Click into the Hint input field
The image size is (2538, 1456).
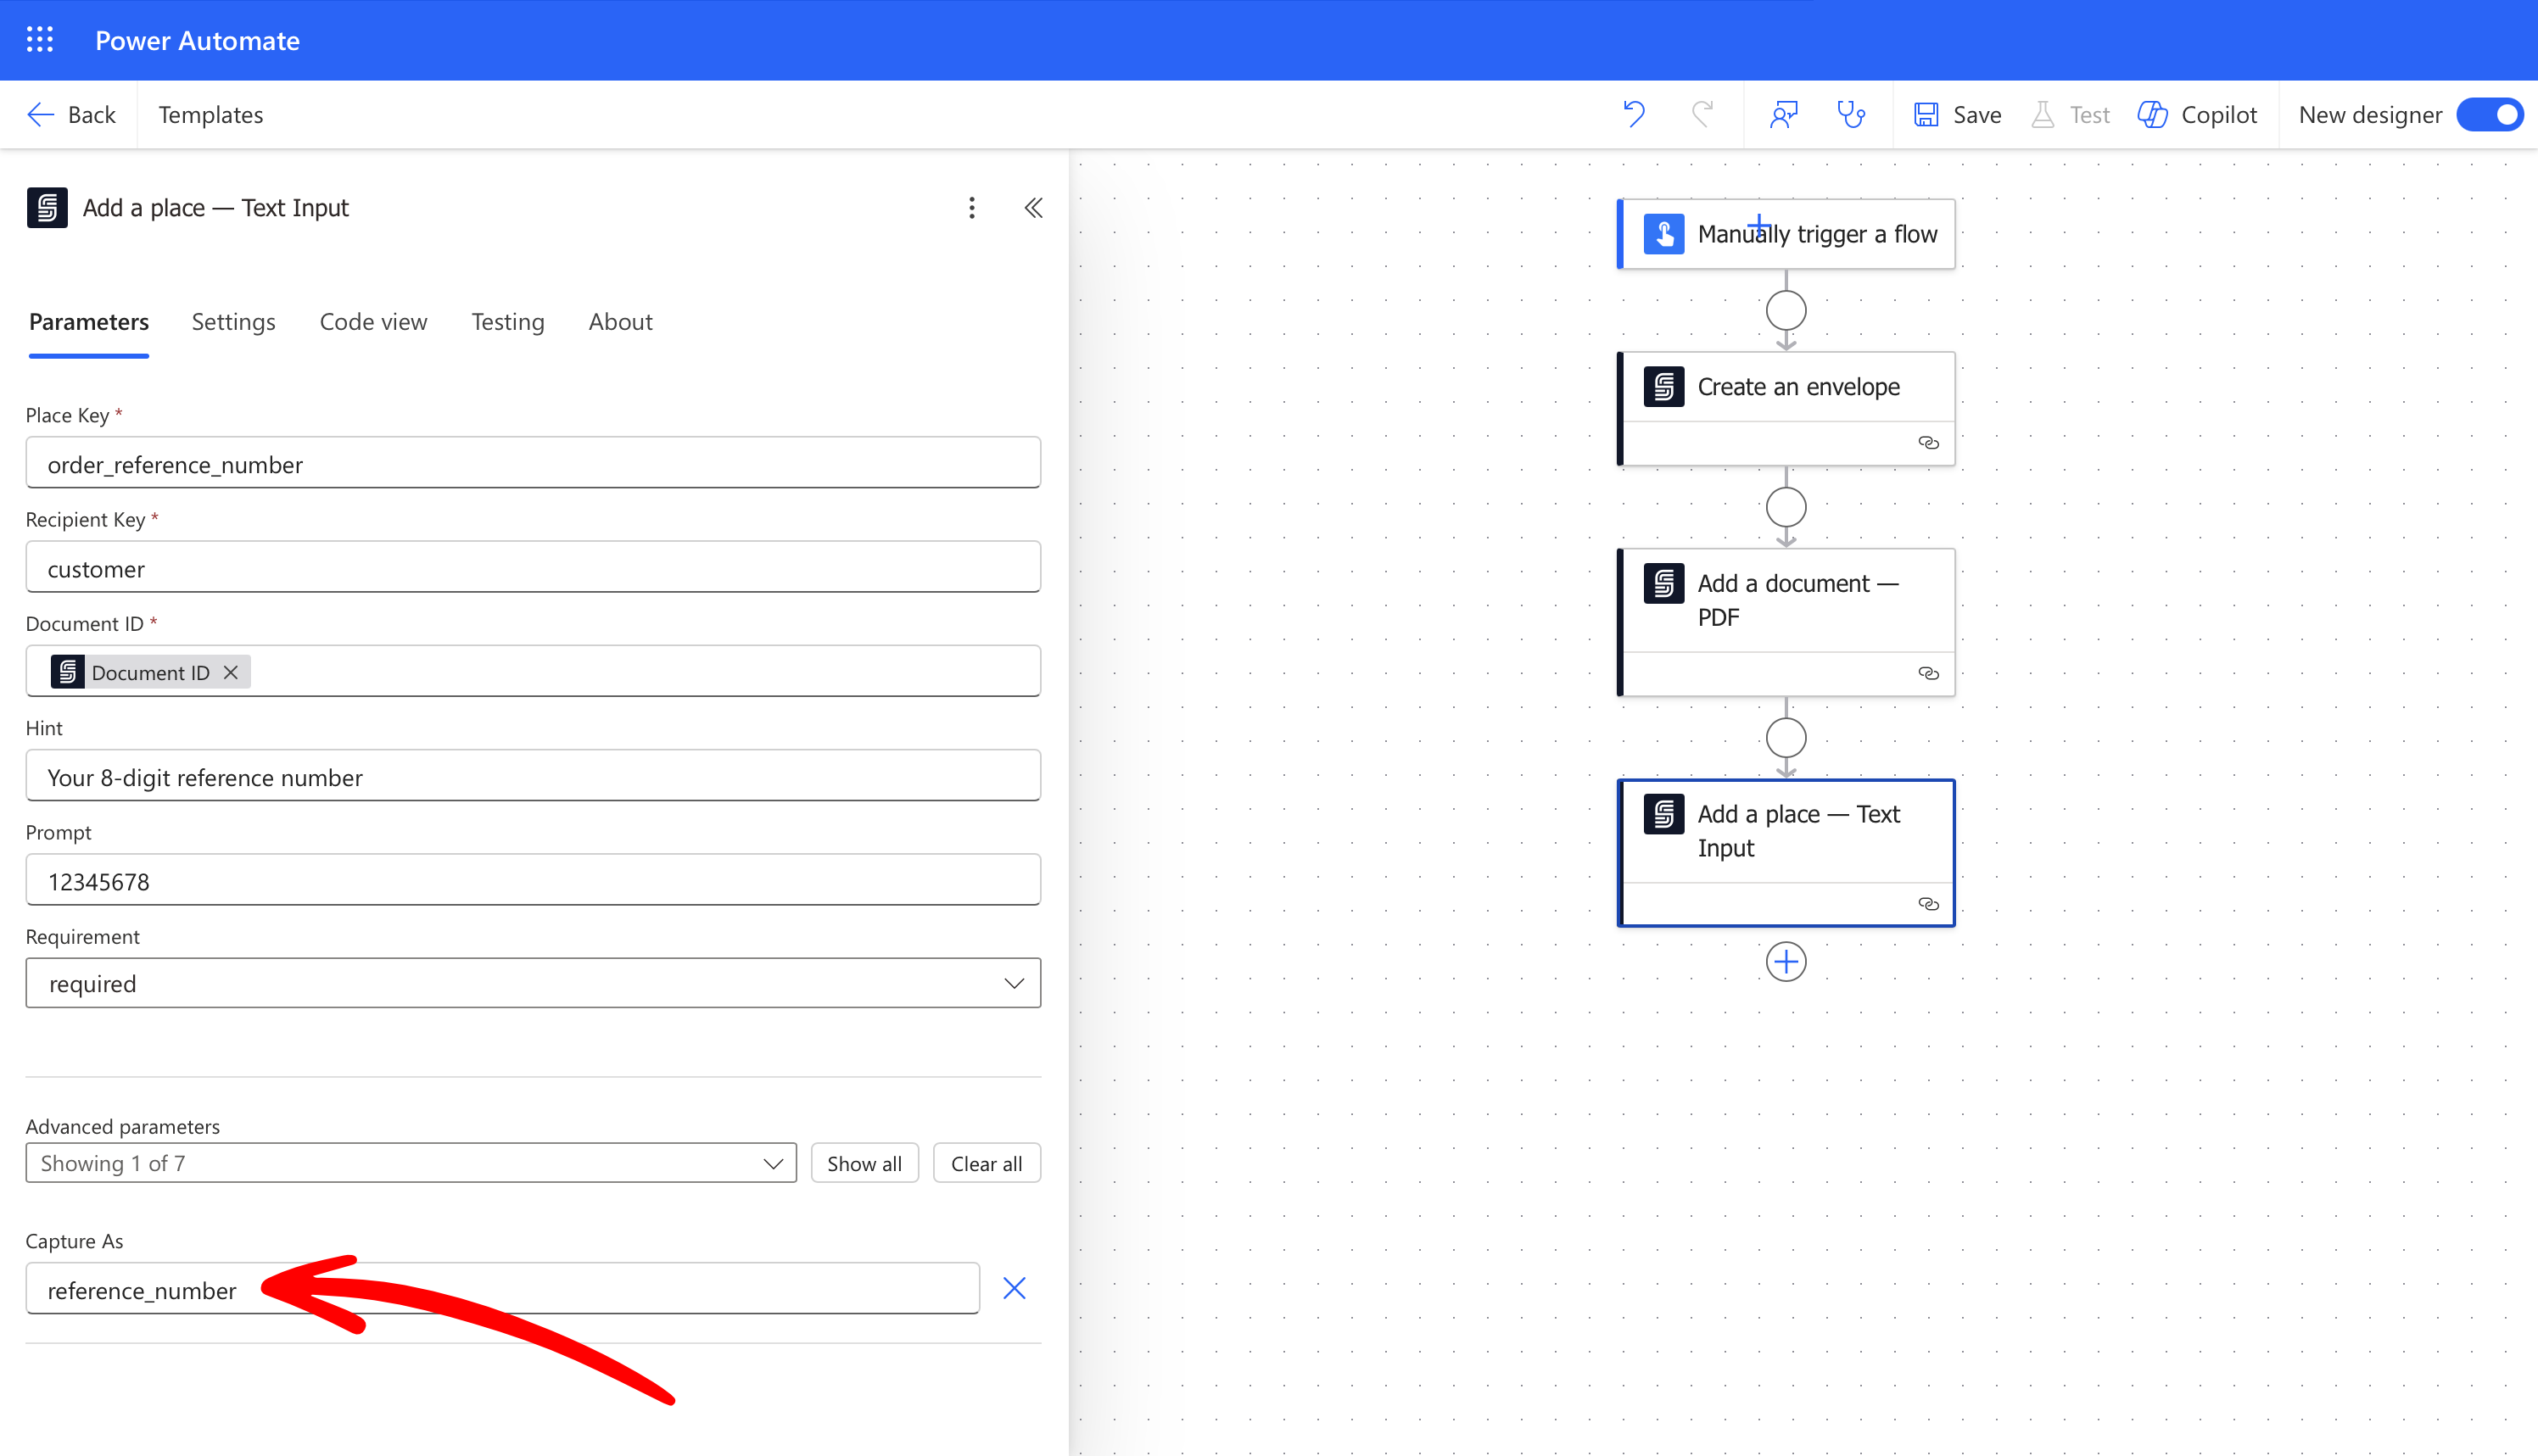pyautogui.click(x=533, y=777)
